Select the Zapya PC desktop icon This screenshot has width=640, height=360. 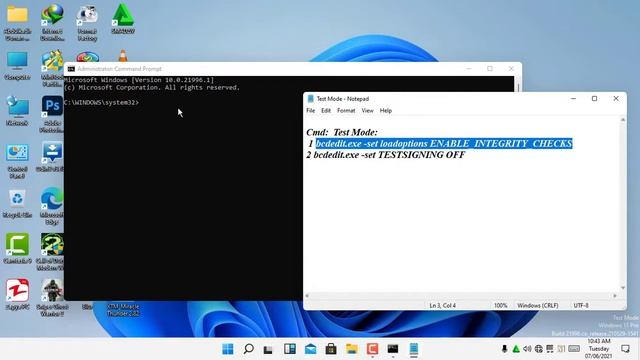click(17, 294)
